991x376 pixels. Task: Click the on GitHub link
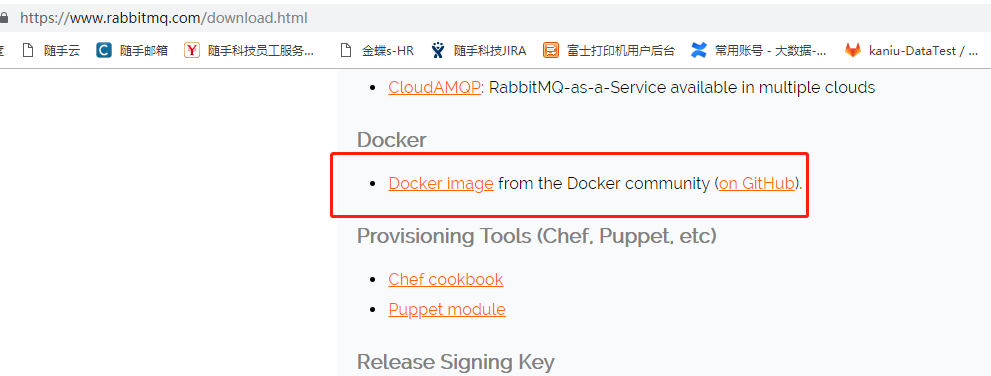757,183
